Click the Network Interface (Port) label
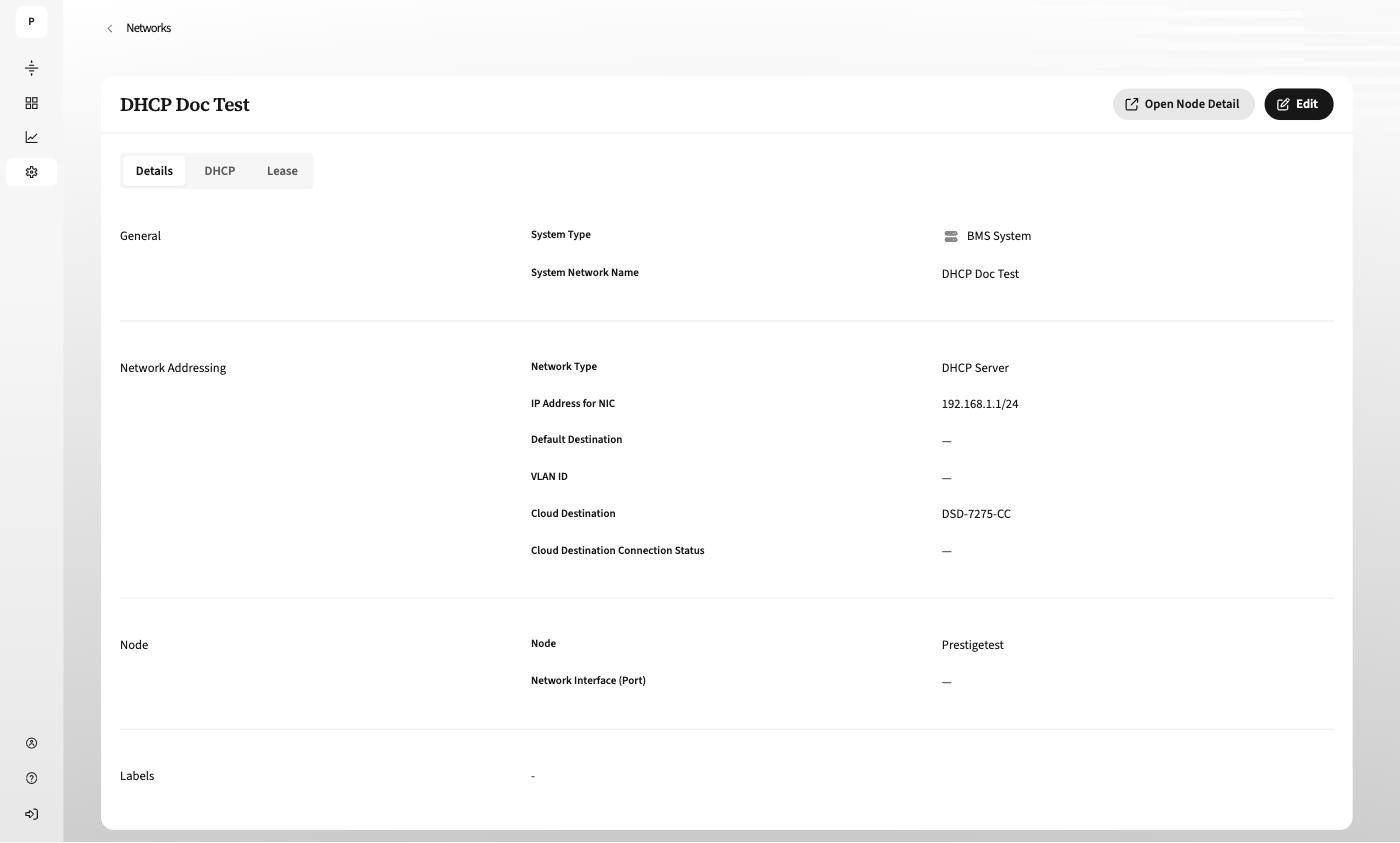1400x843 pixels. click(x=588, y=681)
